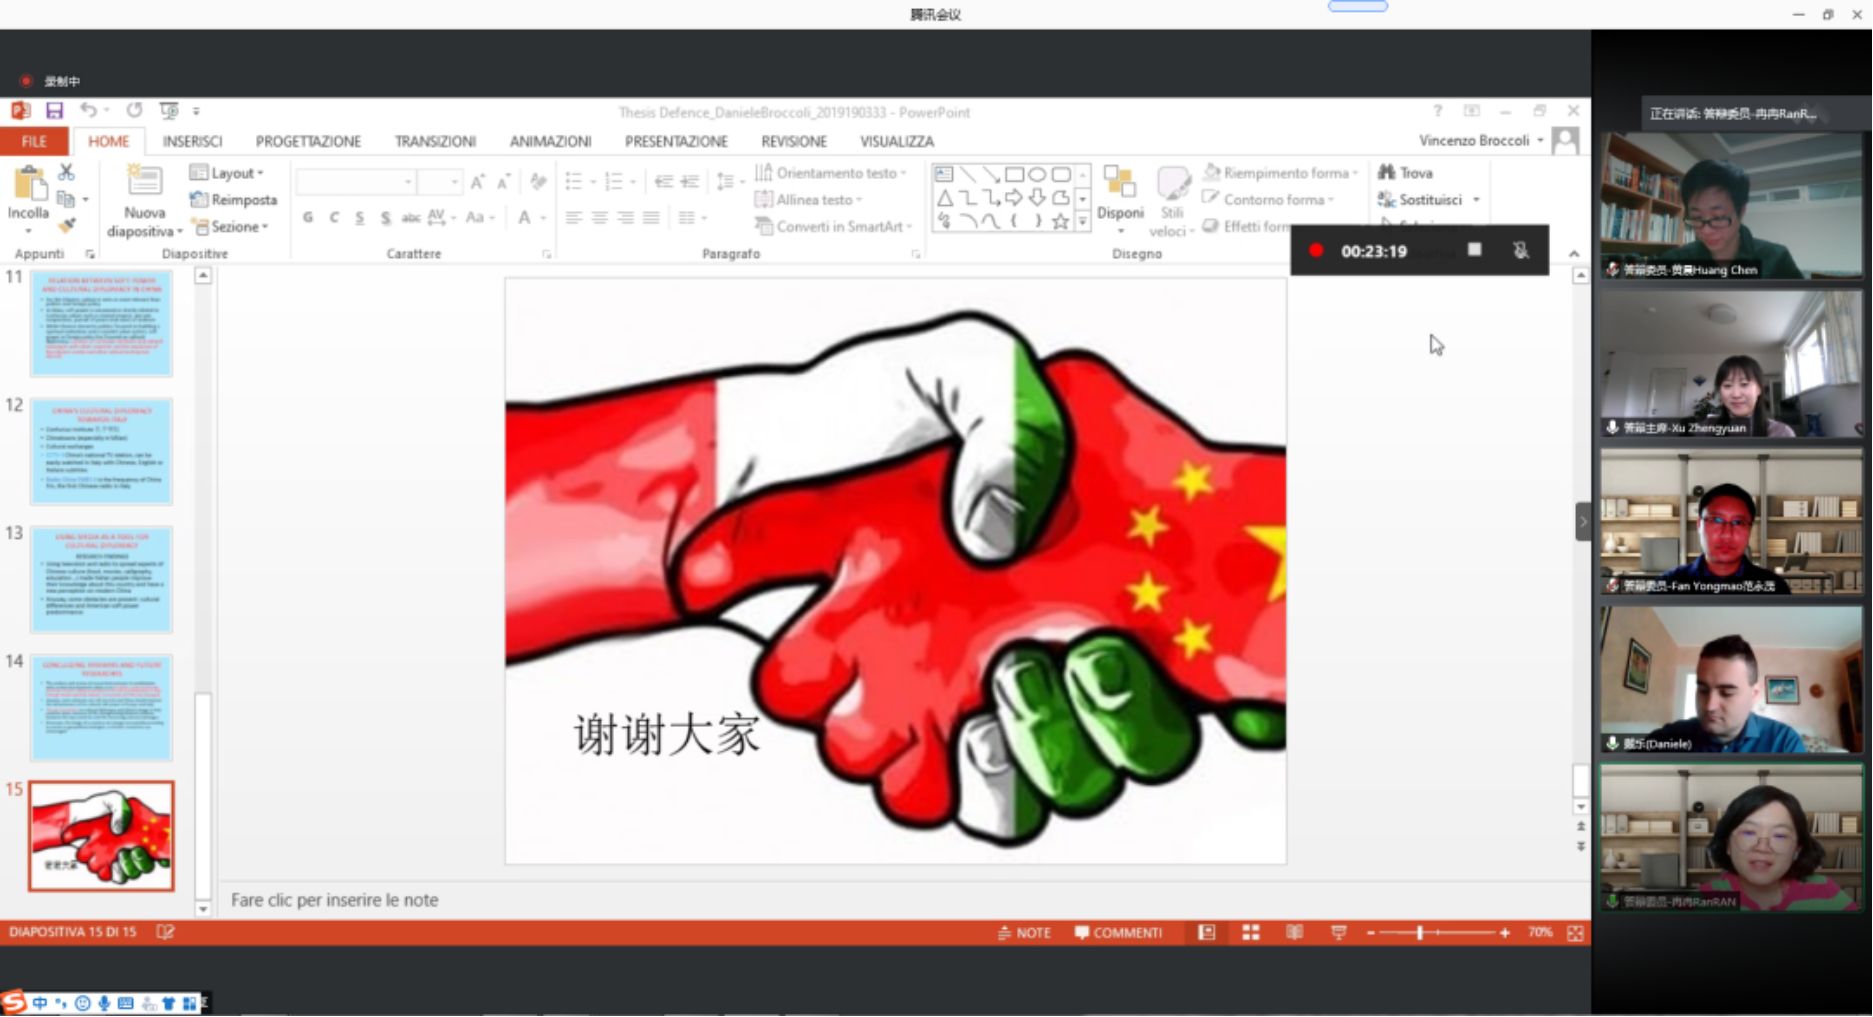Select the Format Painter brush icon

click(x=67, y=226)
